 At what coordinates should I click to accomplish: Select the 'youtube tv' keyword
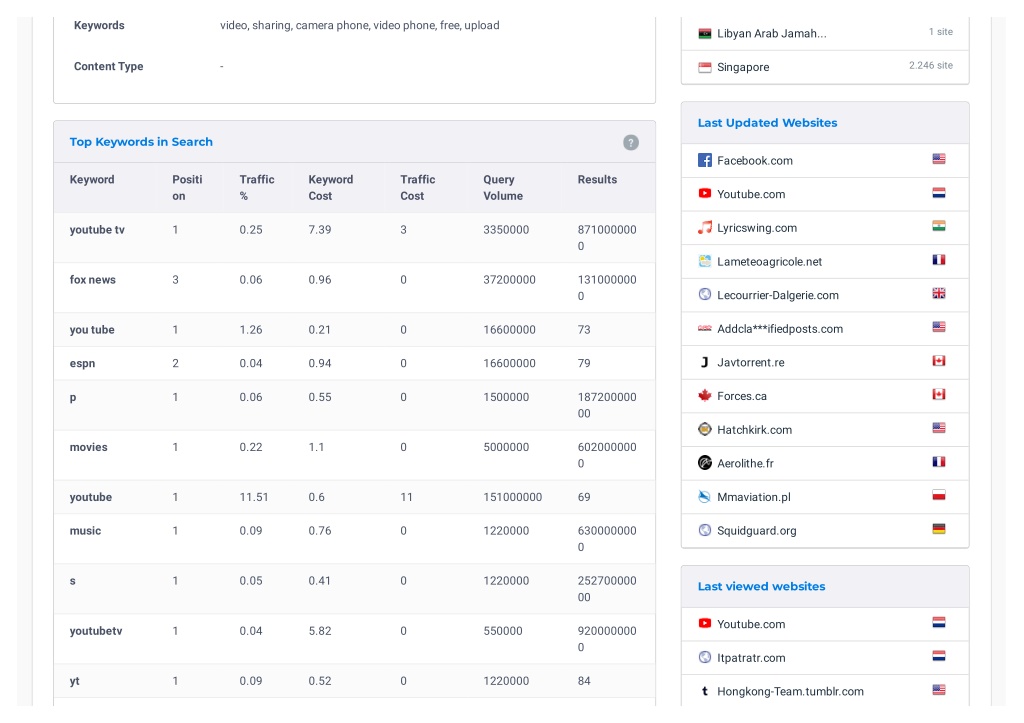97,230
